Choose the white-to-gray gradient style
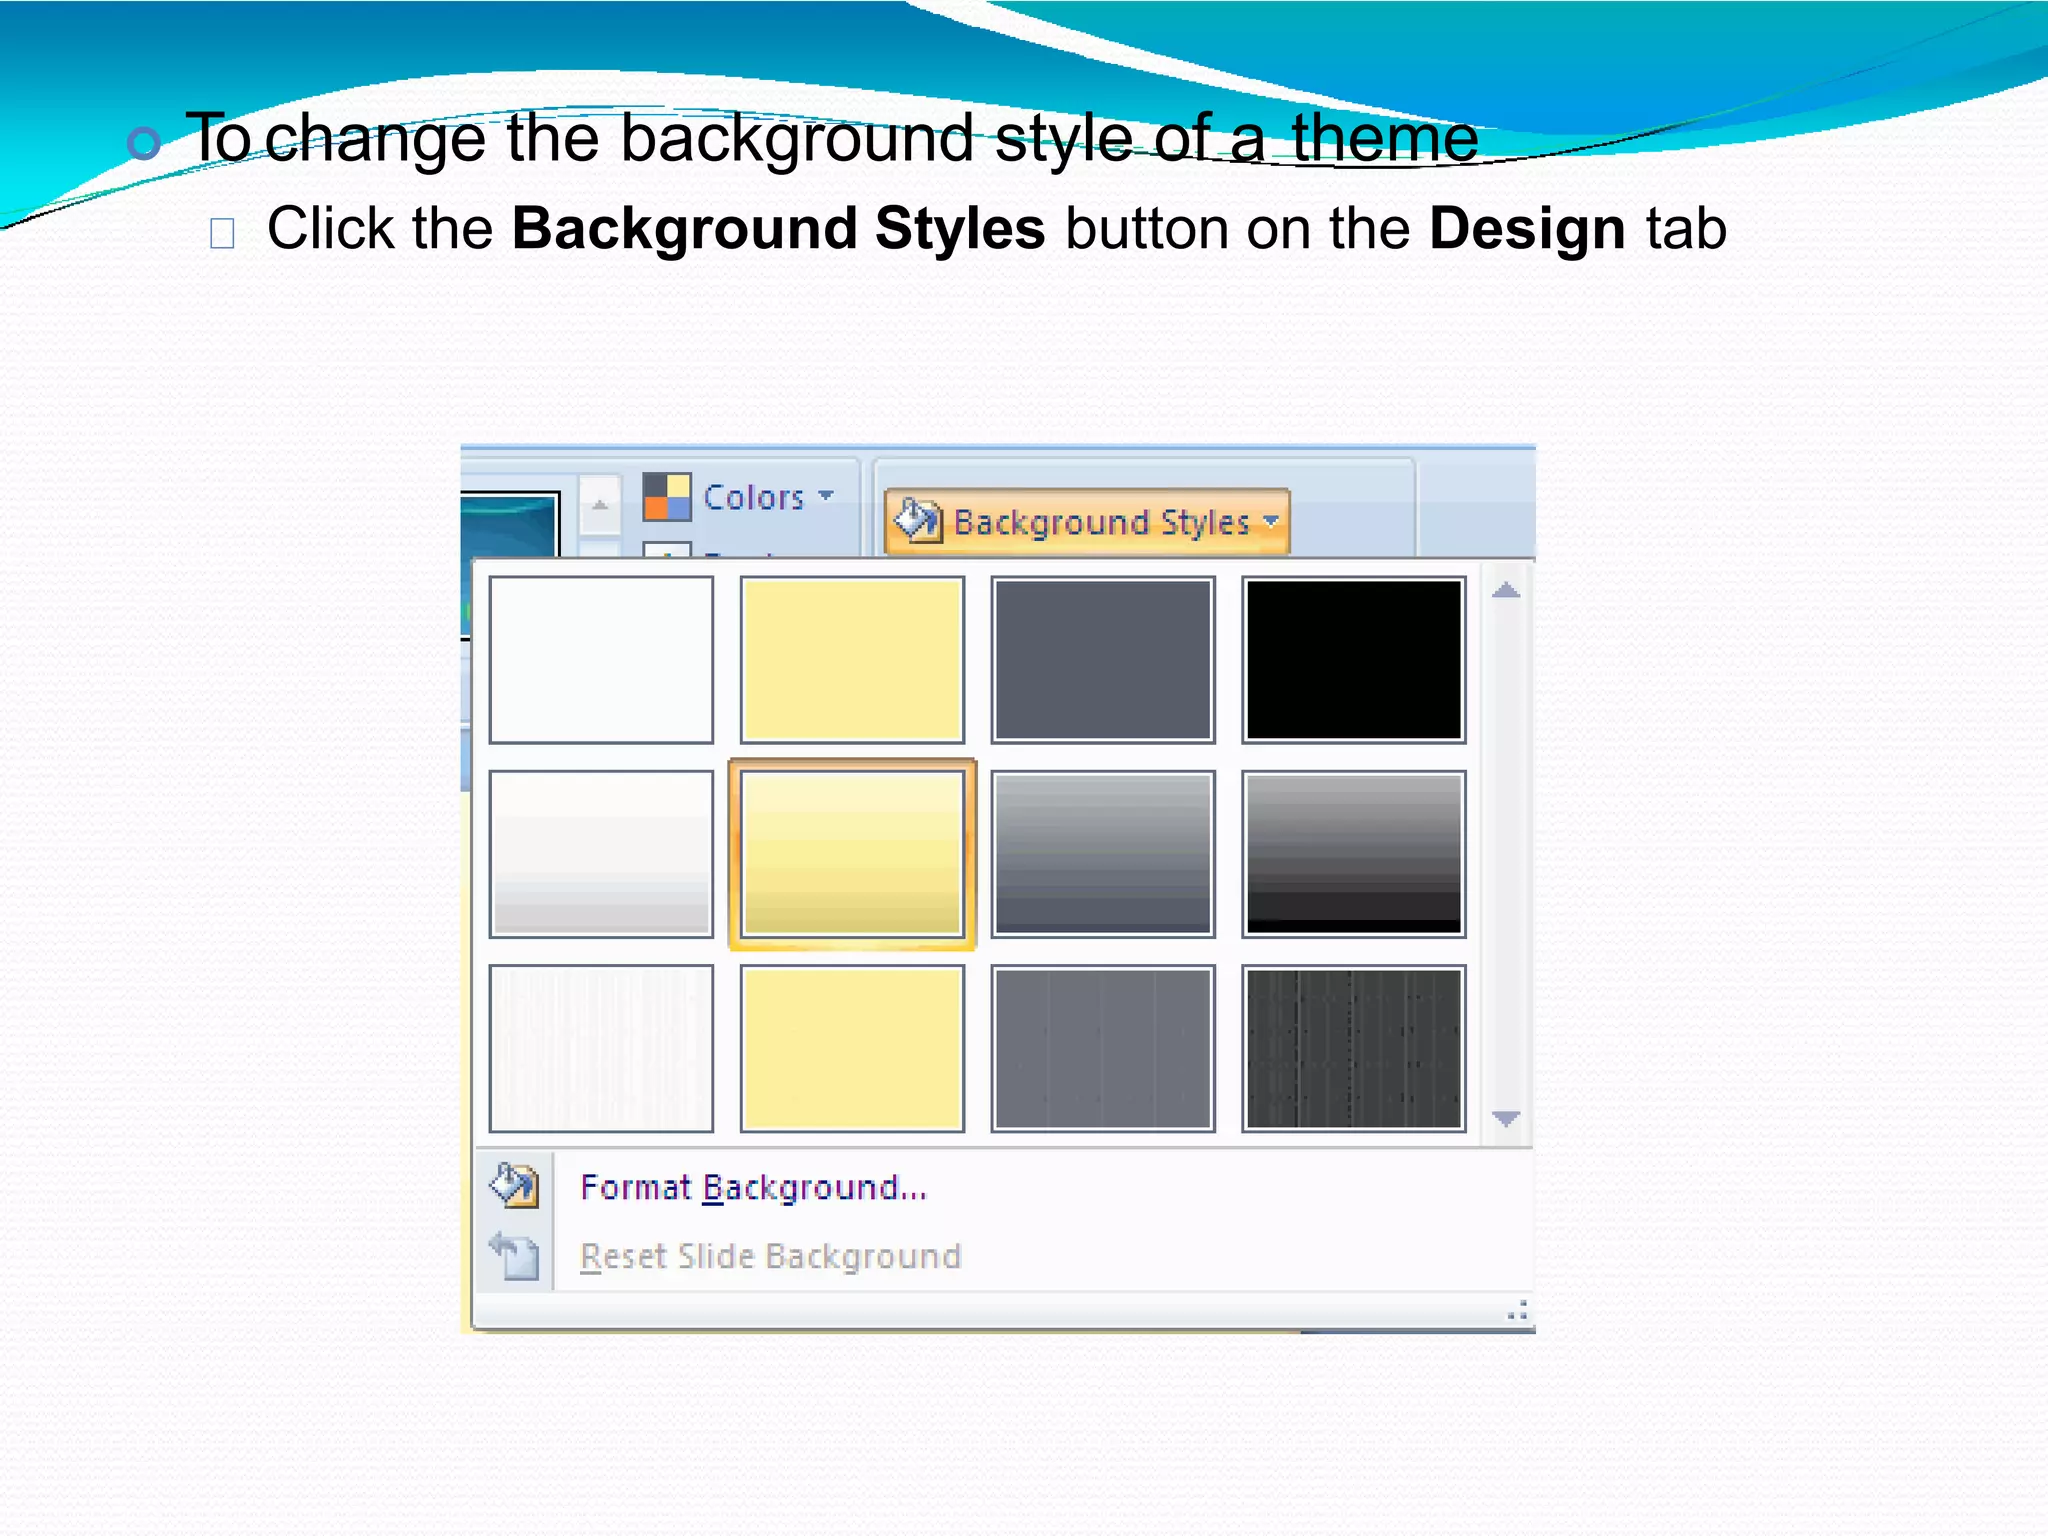Image resolution: width=2048 pixels, height=1536 pixels. [601, 854]
